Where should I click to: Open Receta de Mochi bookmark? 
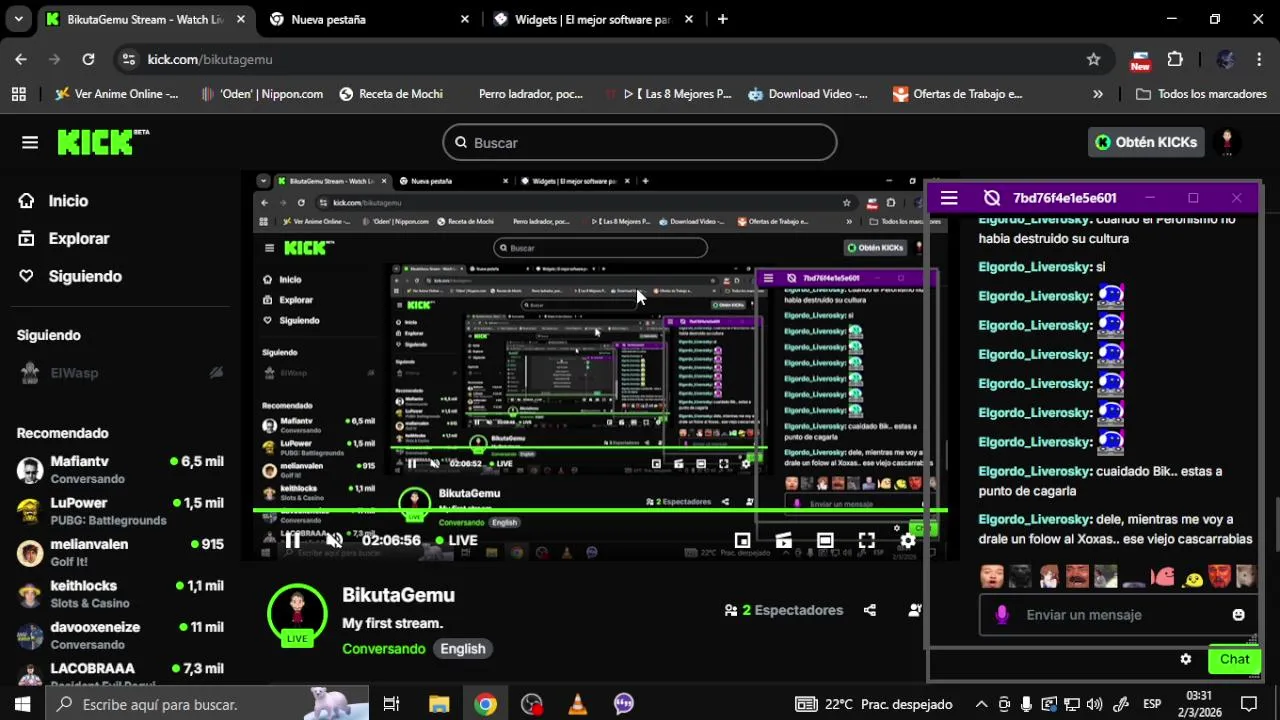(391, 94)
